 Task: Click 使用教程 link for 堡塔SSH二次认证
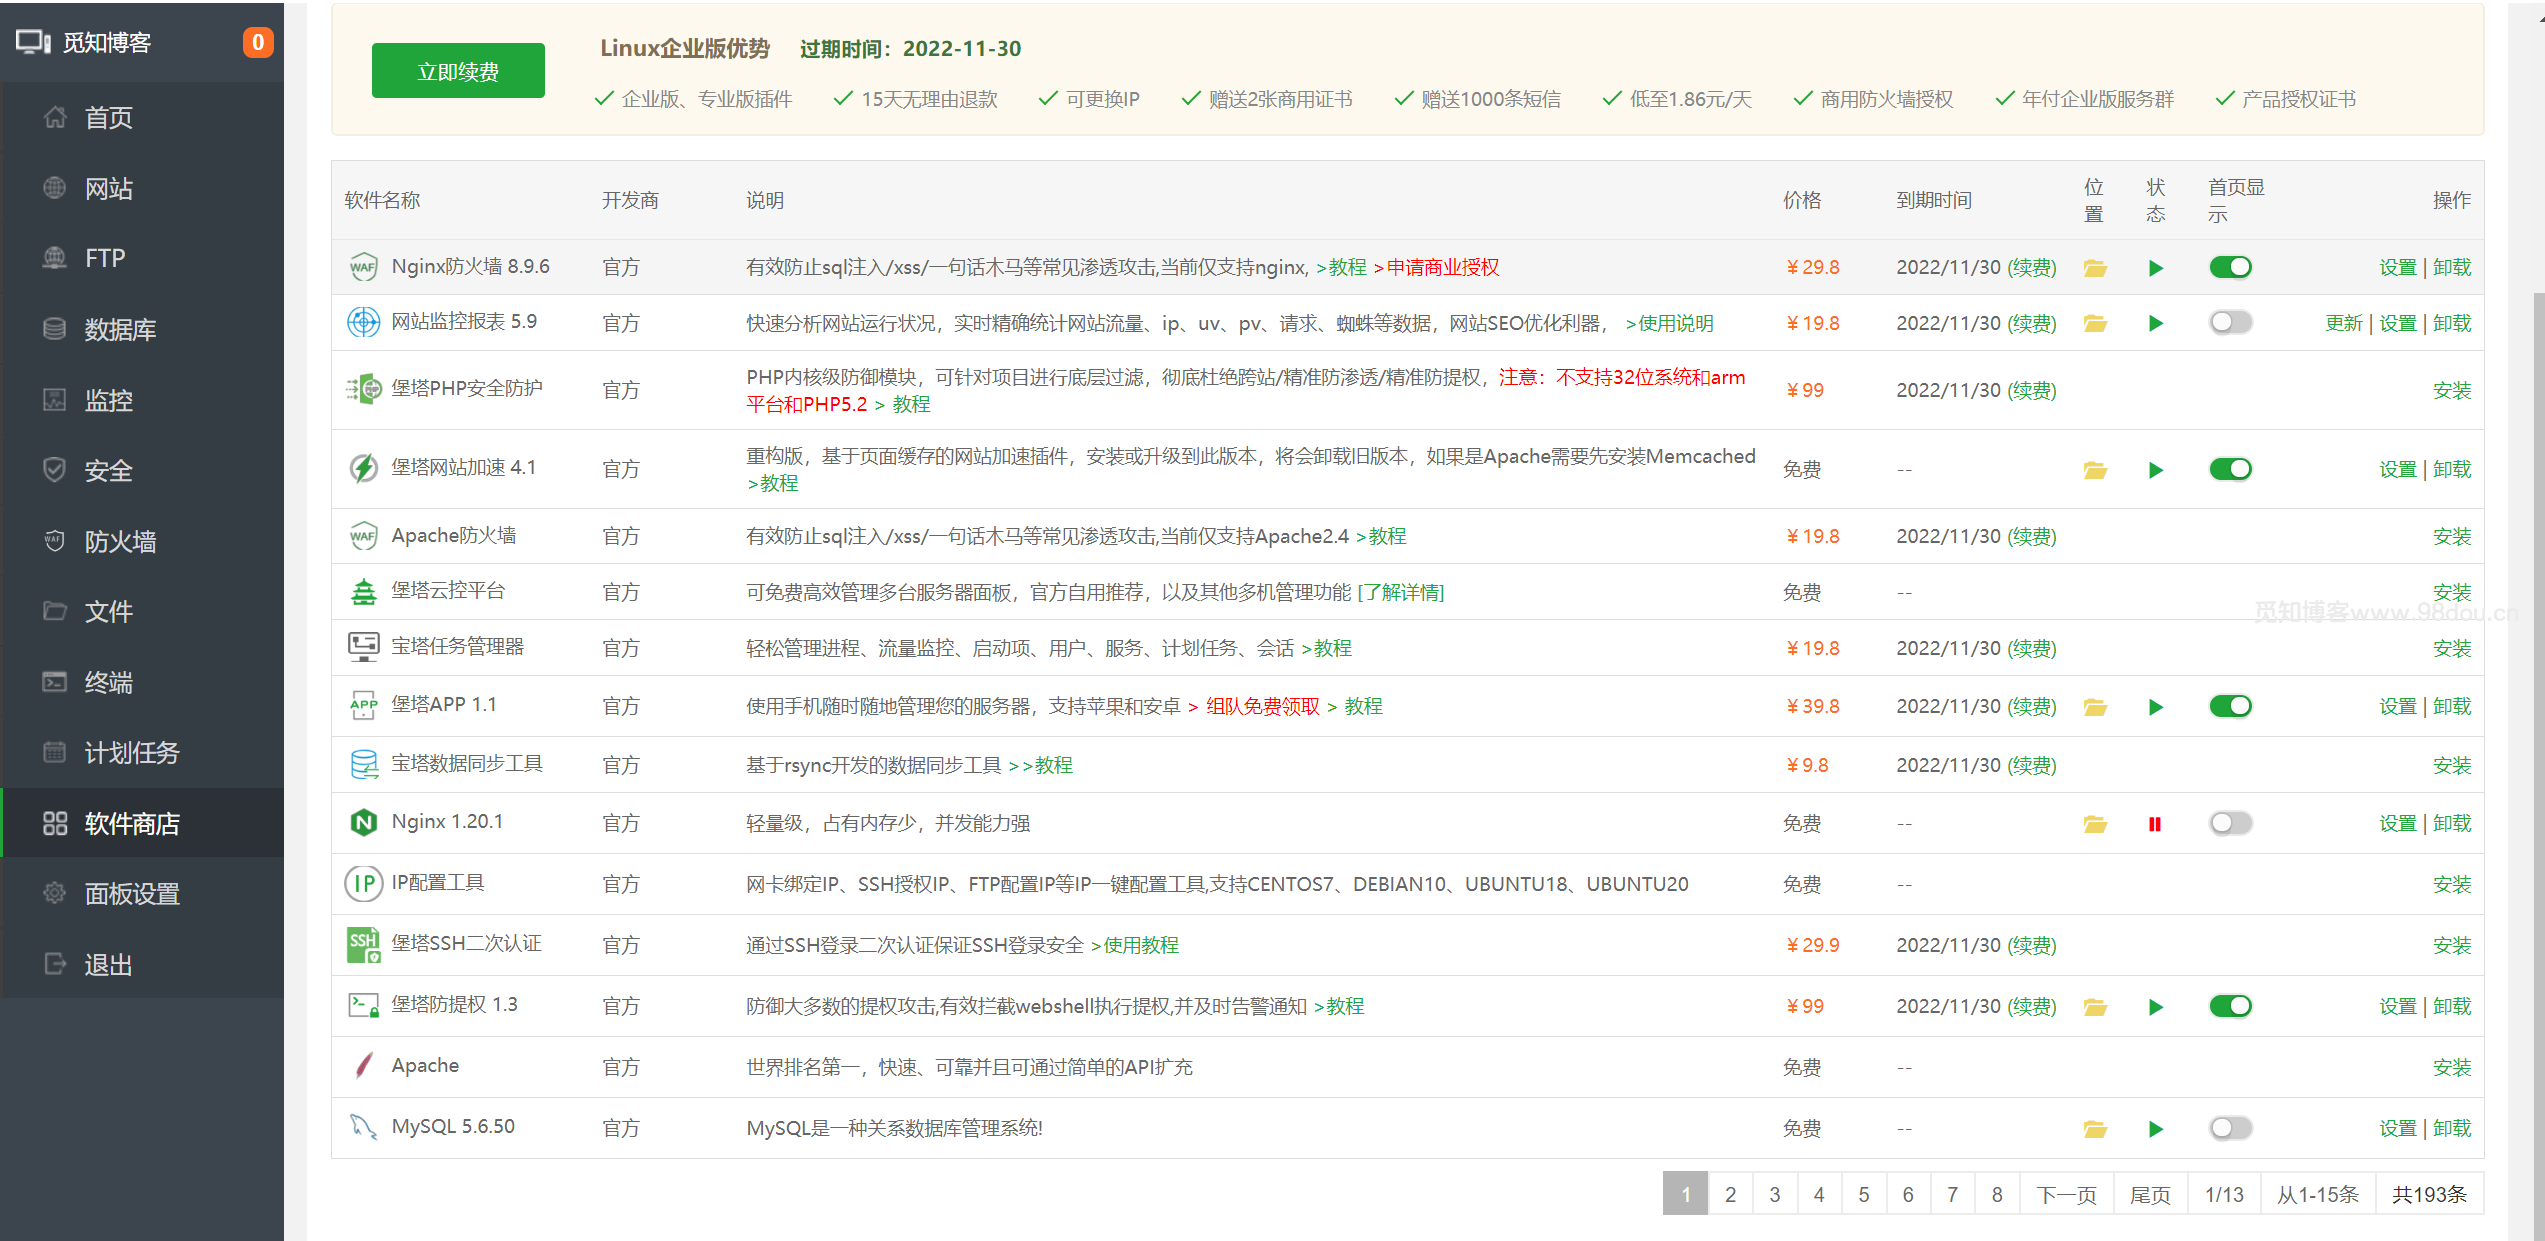pyautogui.click(x=1140, y=945)
